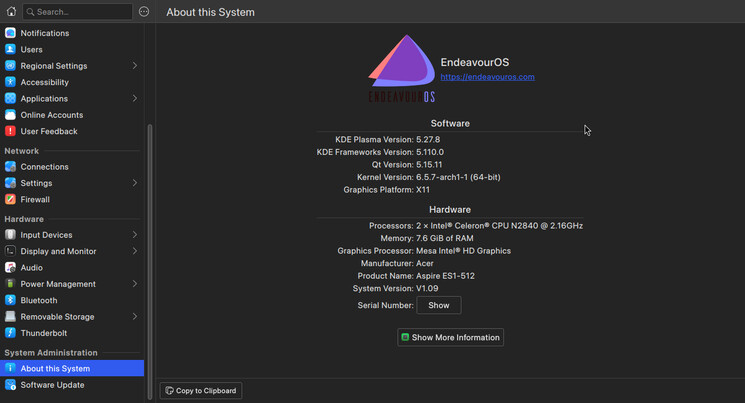The width and height of the screenshot is (745, 403).
Task: Click the About this System info icon
Action: tap(10, 368)
